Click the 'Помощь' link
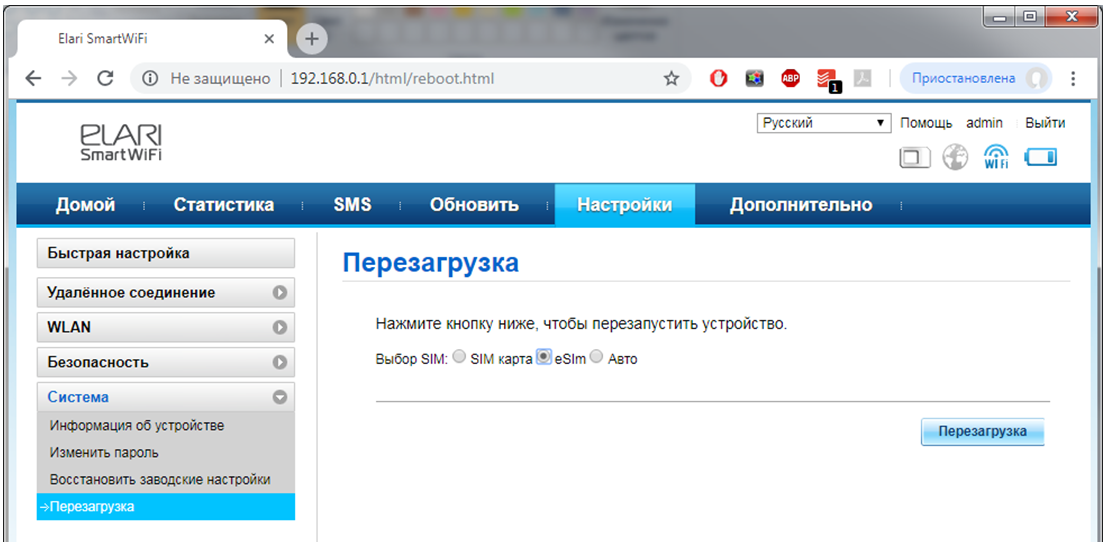Viewport: 1108px width, 542px height. (x=926, y=123)
